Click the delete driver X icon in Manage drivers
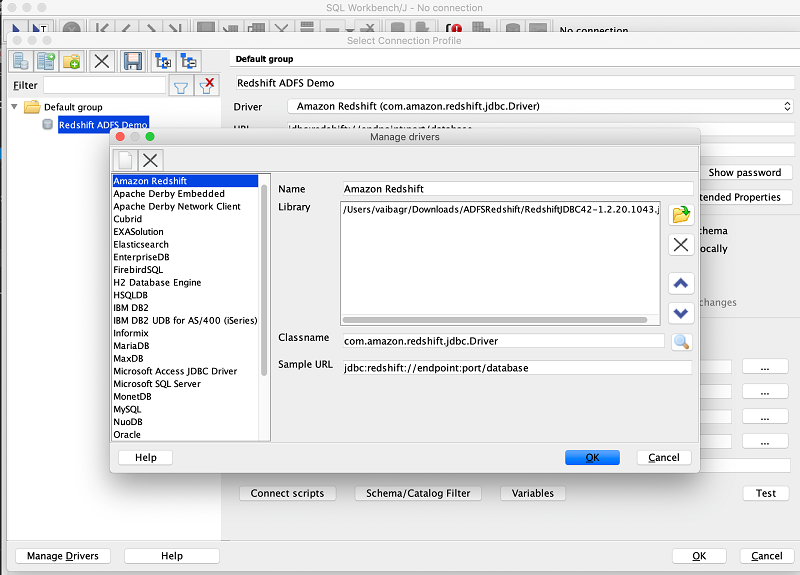 151,160
